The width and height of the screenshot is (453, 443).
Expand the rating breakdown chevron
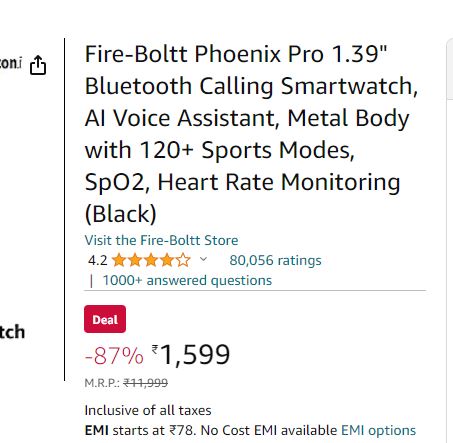[203, 259]
